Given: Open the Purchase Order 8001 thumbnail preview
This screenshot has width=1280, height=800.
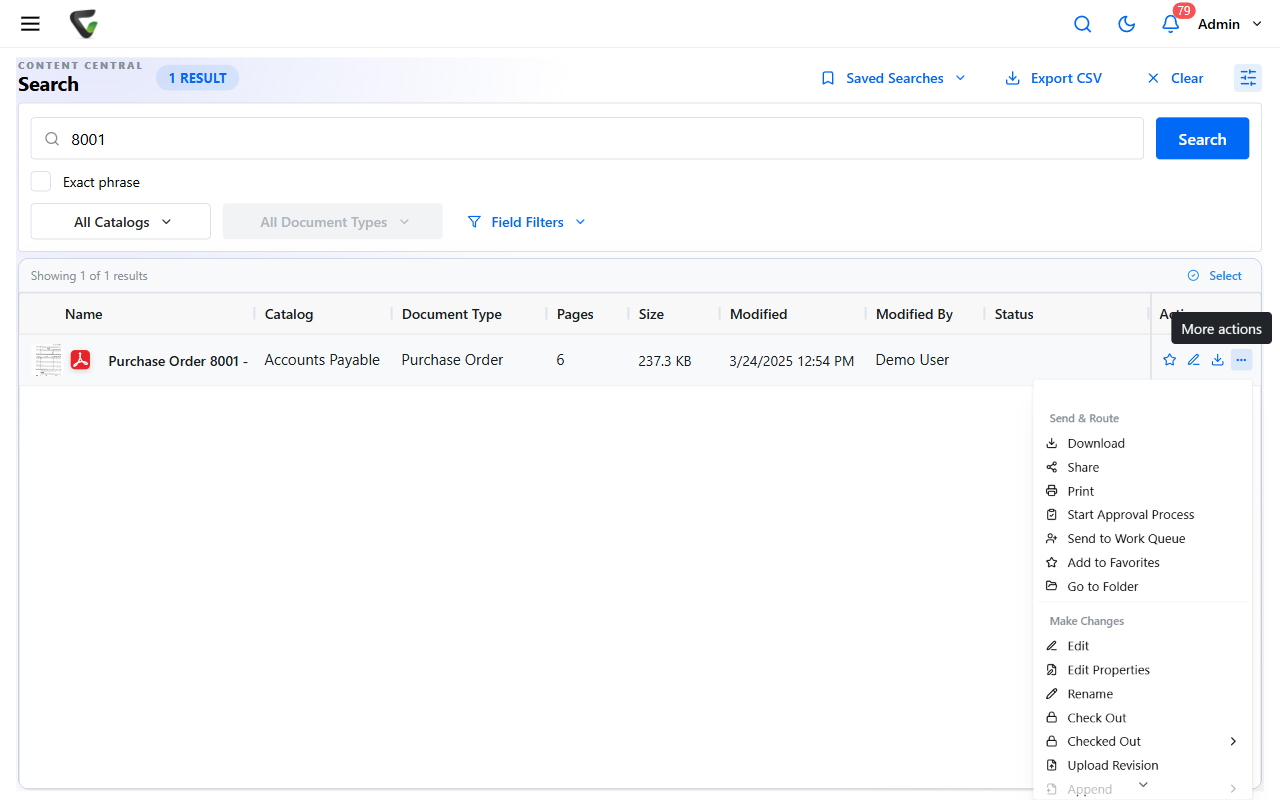Looking at the screenshot, I should click(x=48, y=360).
